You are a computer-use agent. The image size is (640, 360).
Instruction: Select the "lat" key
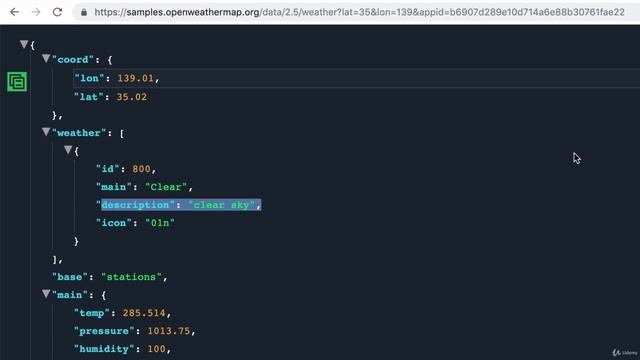tap(89, 97)
